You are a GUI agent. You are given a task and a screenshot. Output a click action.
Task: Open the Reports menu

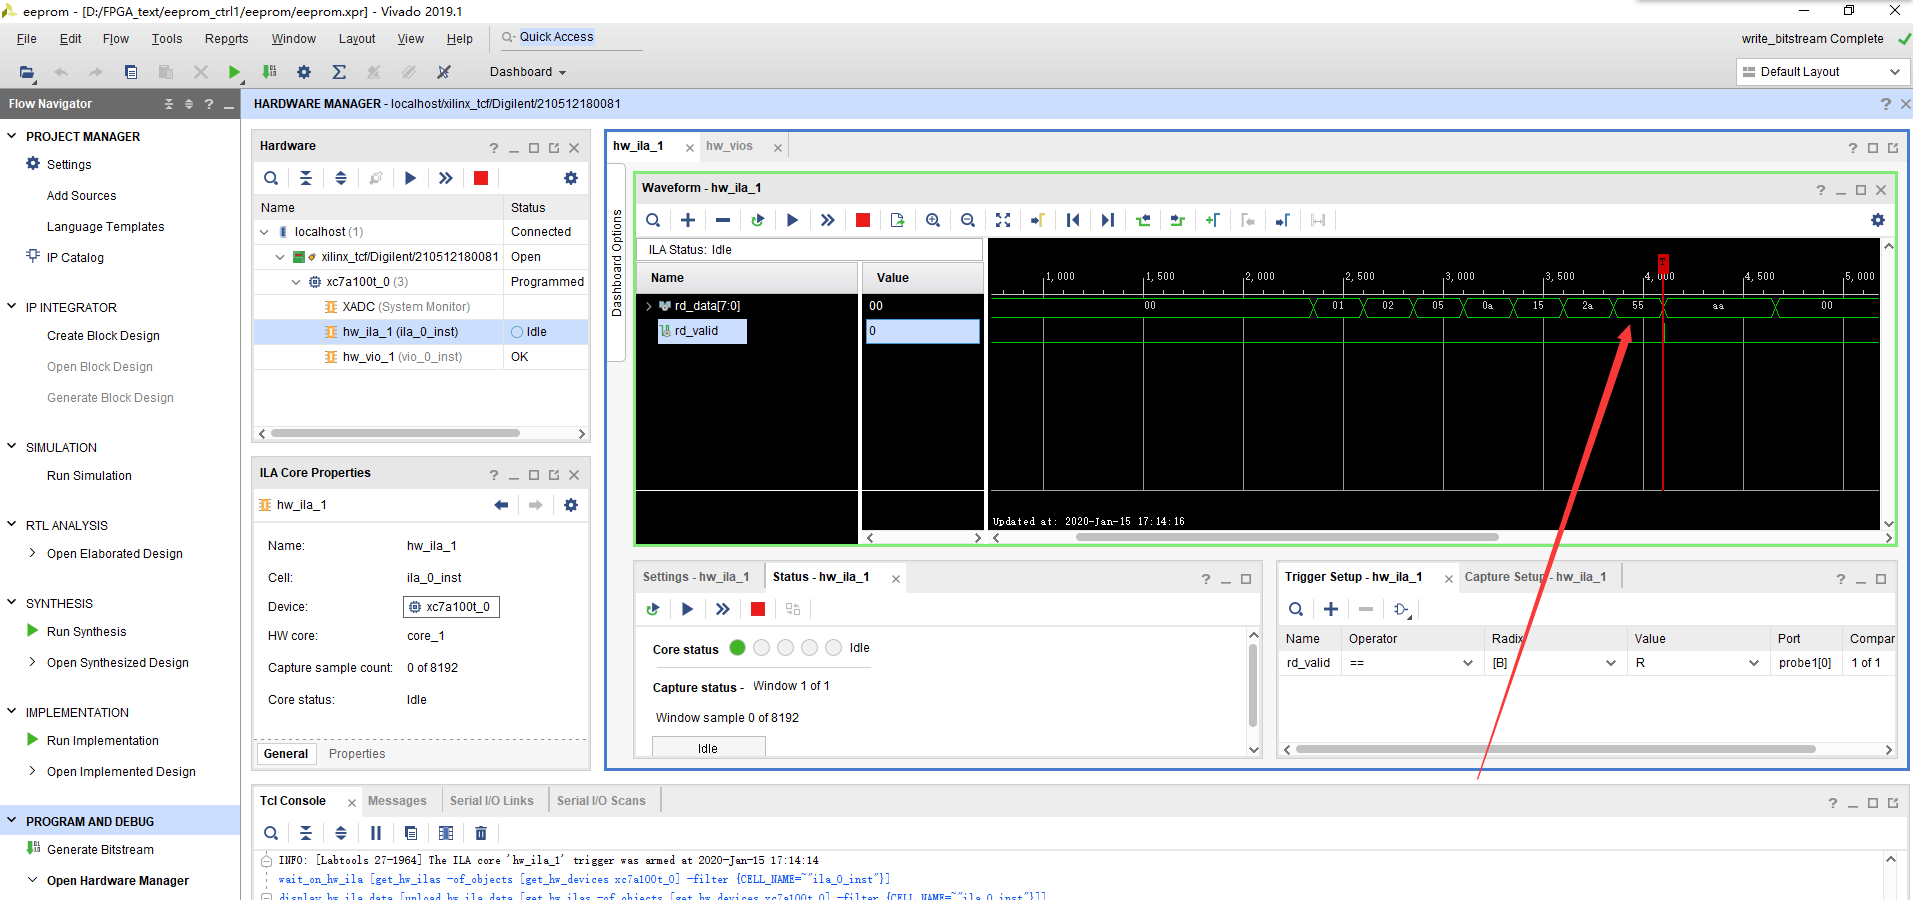(227, 39)
